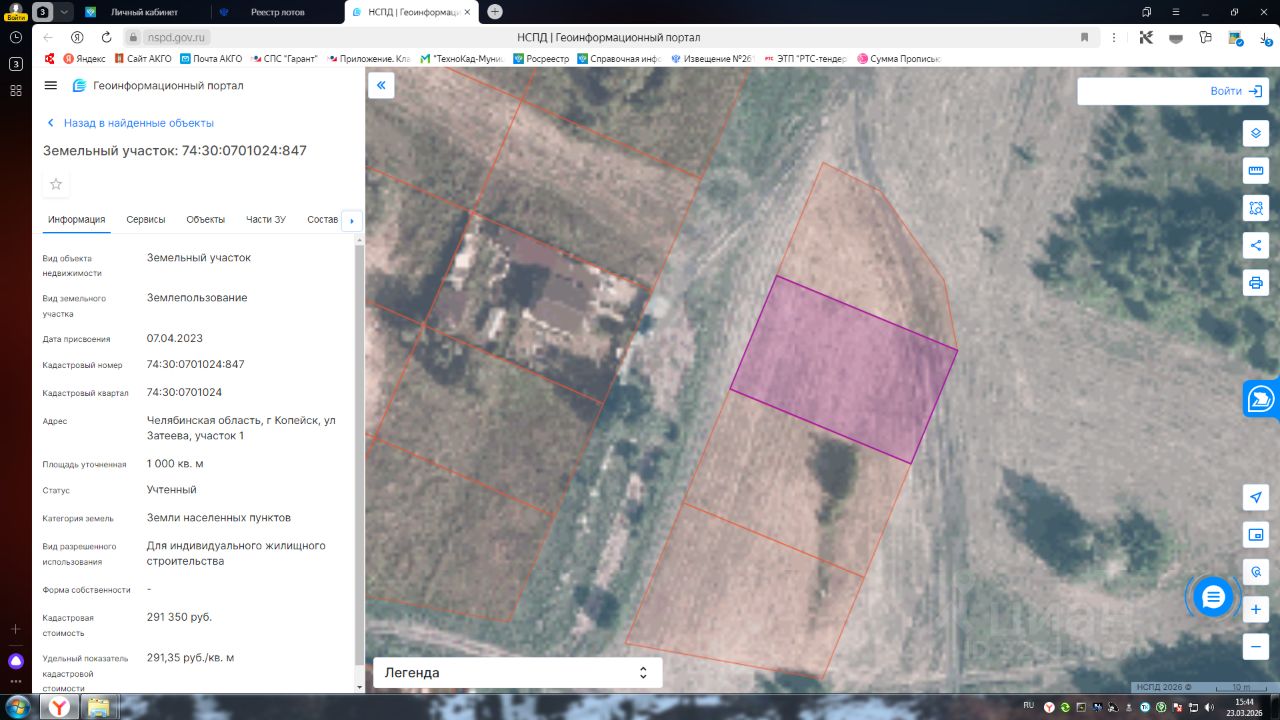The height and width of the screenshot is (720, 1280).
Task: Open the ЭТП "РТС-тендер" bookmark
Action: pyautogui.click(x=805, y=59)
